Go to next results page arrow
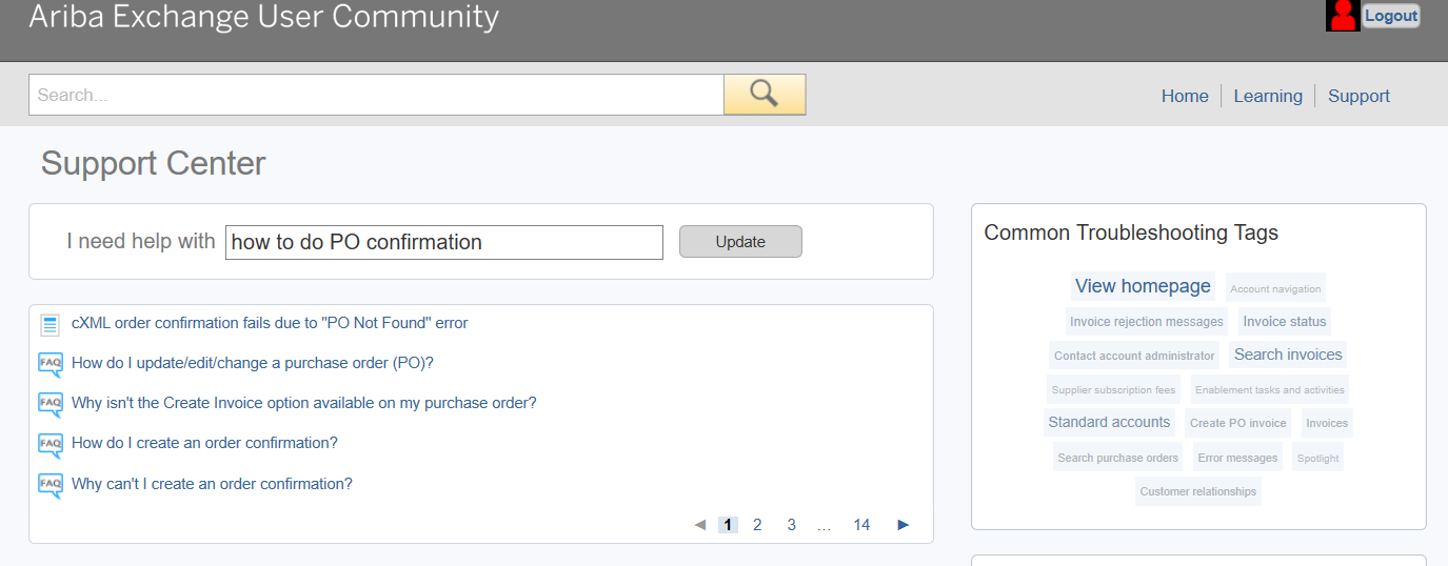Screen dimensions: 1448x566 [903, 525]
